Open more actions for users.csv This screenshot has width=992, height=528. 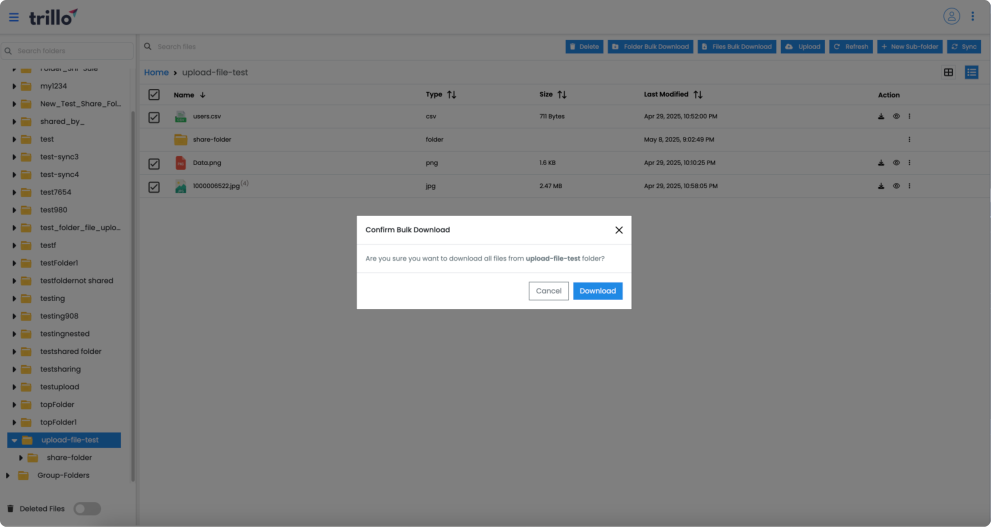pos(909,116)
